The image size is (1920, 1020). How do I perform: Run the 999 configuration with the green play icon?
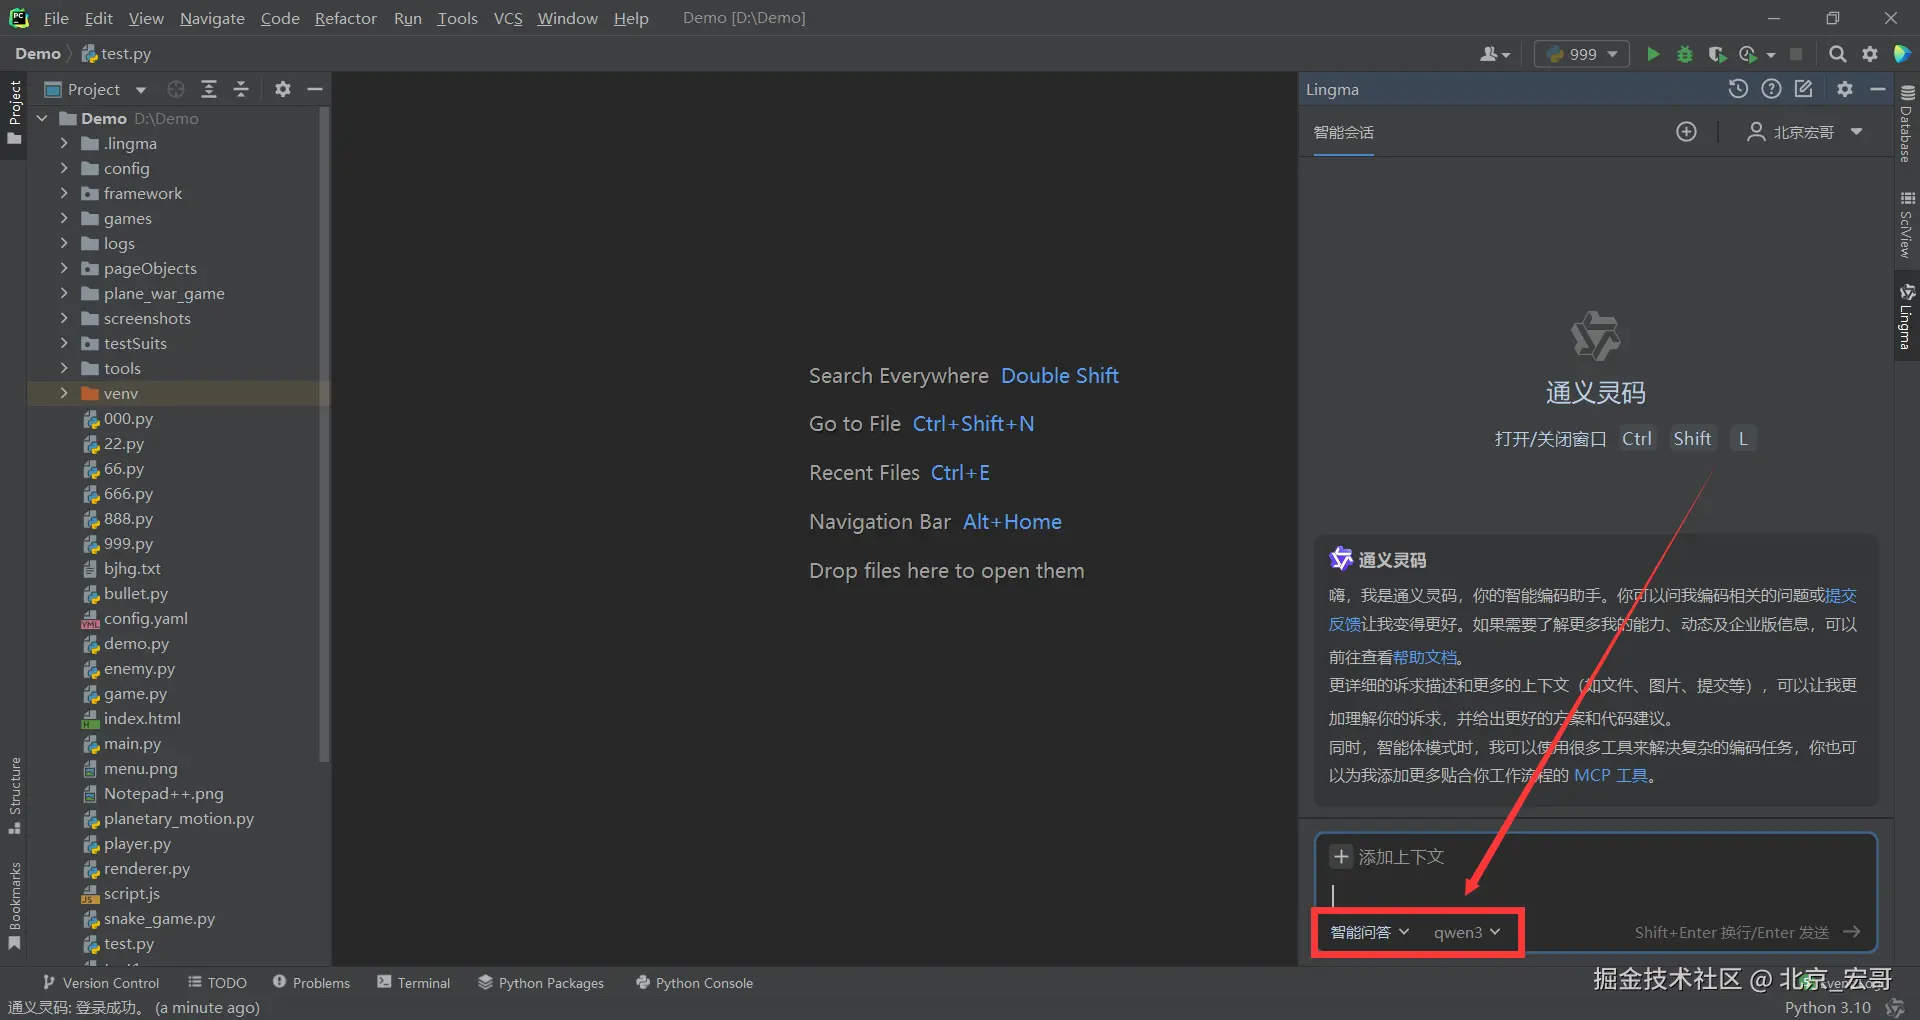click(1653, 54)
